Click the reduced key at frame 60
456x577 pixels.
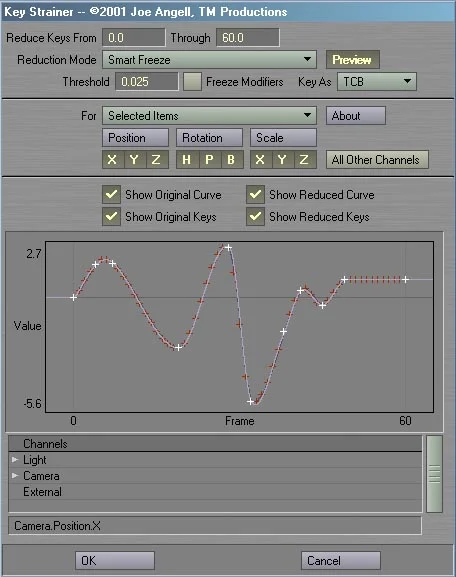tap(405, 280)
